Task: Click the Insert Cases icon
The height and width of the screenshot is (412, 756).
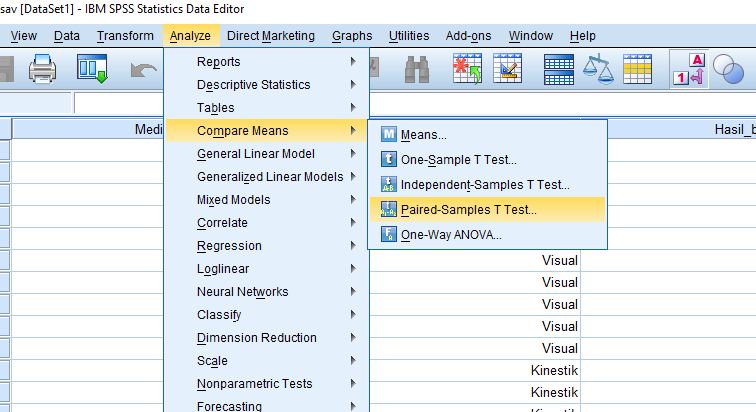Action: 467,69
